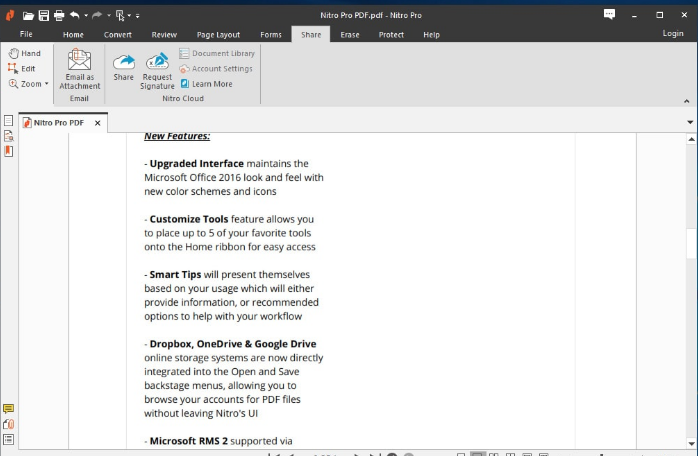Click the 'Smart Tips' bold text
Screen dimensions: 698x456
click(175, 275)
